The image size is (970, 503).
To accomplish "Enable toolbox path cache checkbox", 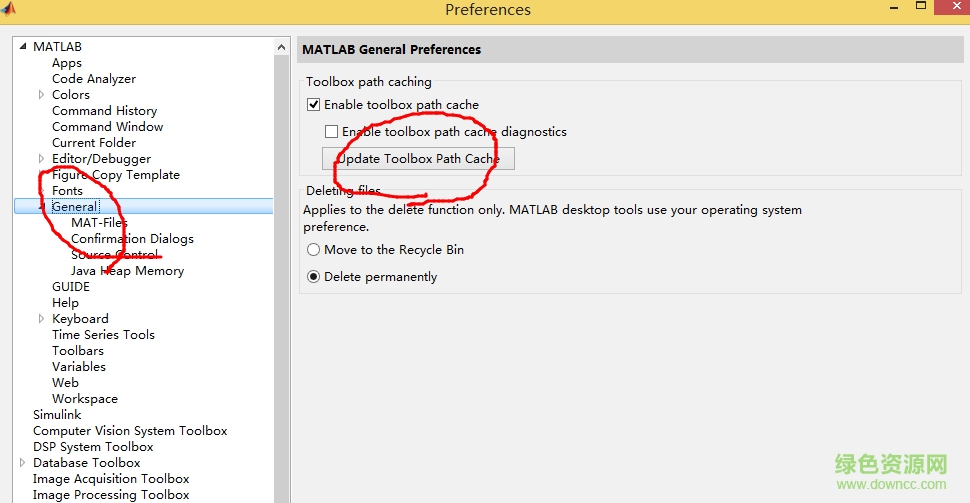I will click(314, 105).
